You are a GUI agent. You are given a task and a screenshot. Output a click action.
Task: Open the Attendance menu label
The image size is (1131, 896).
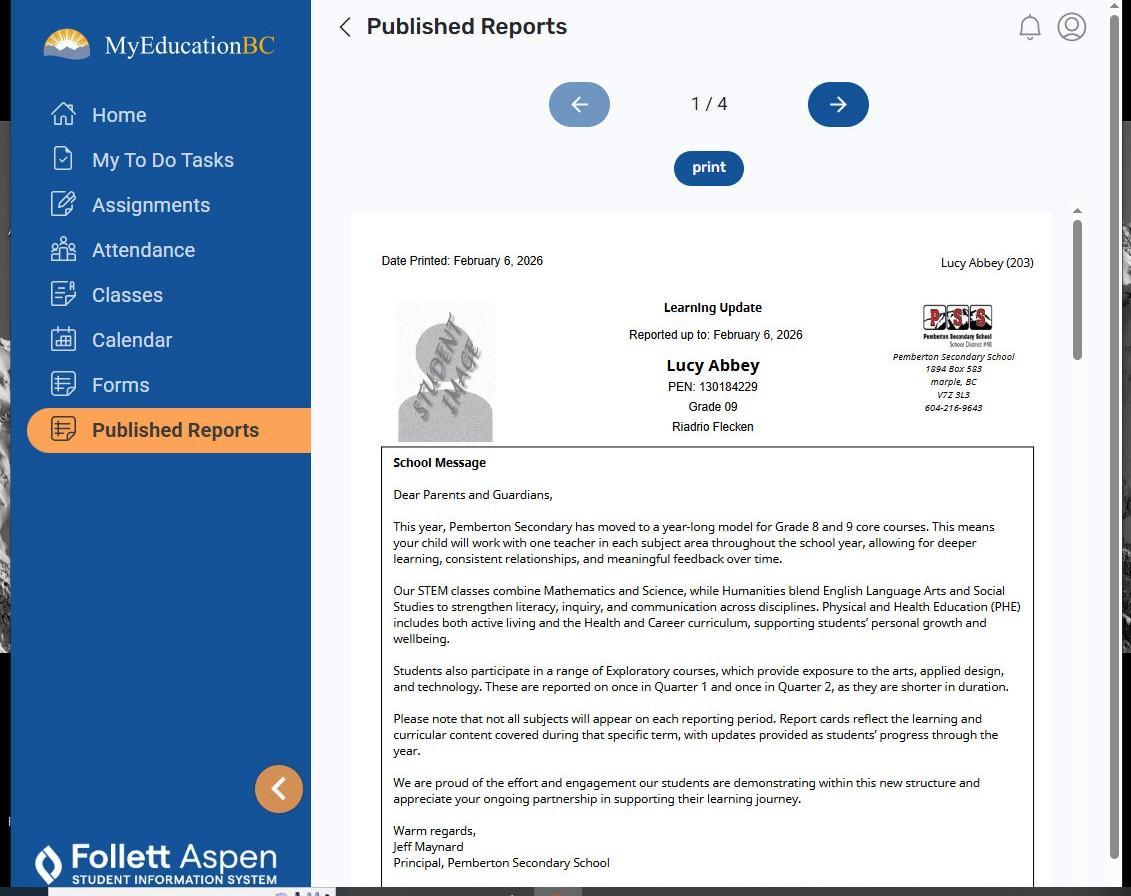143,250
